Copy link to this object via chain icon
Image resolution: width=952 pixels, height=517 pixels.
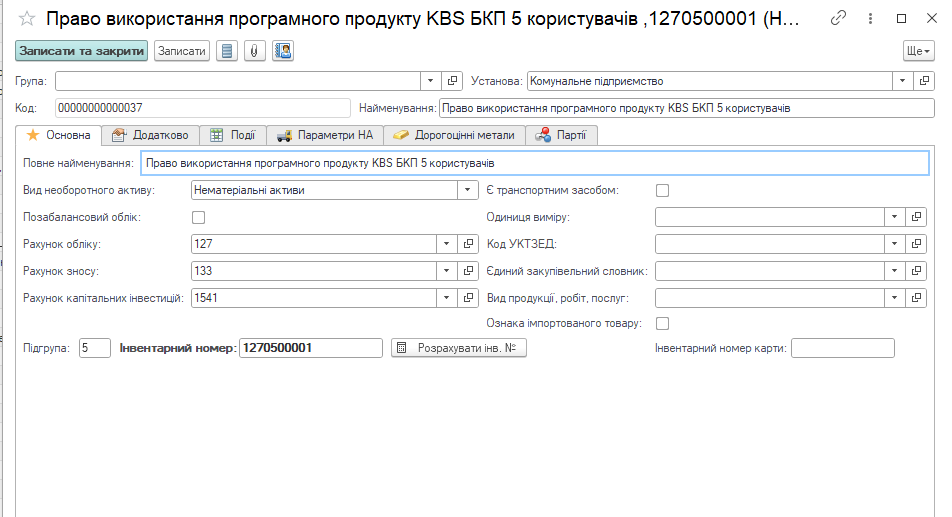click(839, 18)
